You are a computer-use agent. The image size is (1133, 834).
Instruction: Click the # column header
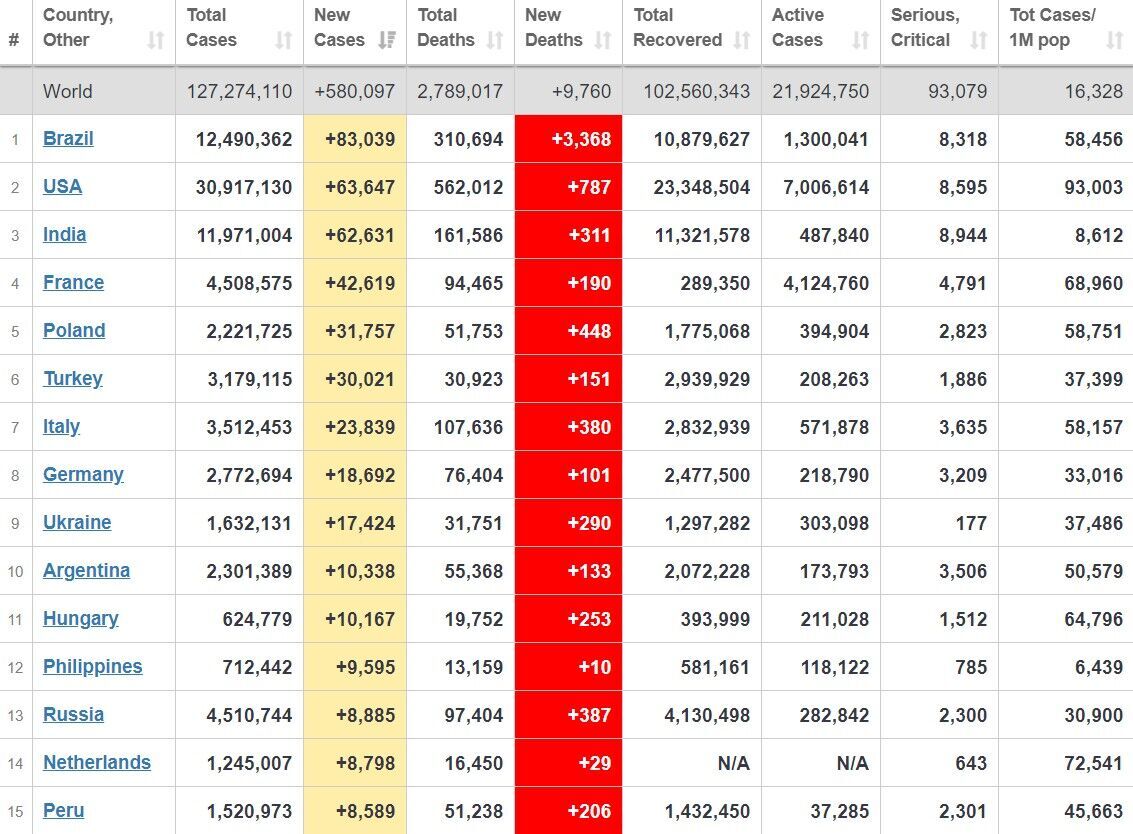[14, 40]
